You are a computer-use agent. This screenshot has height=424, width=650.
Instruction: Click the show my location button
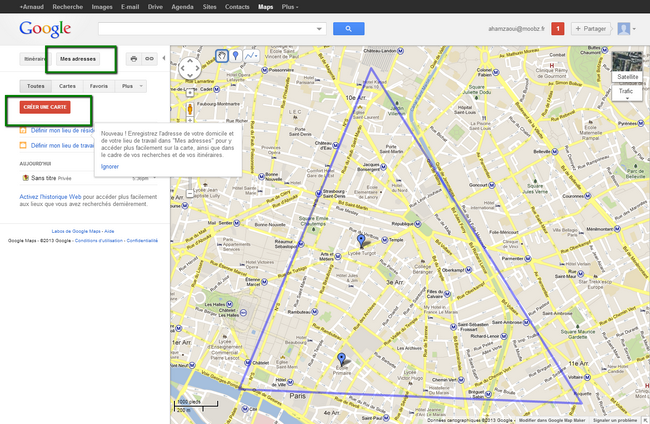[190, 92]
